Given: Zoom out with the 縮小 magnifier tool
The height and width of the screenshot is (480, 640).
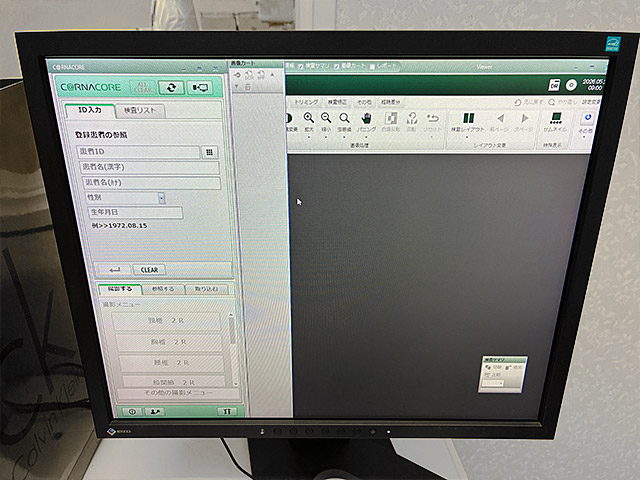Looking at the screenshot, I should tap(326, 118).
